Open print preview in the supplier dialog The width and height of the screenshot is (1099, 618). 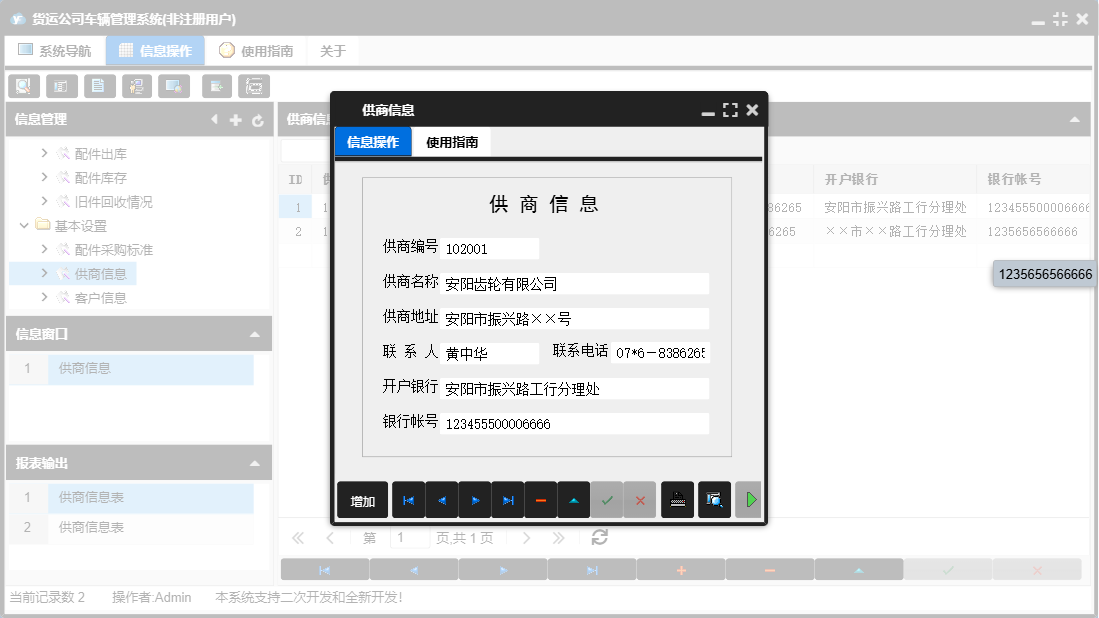(713, 500)
